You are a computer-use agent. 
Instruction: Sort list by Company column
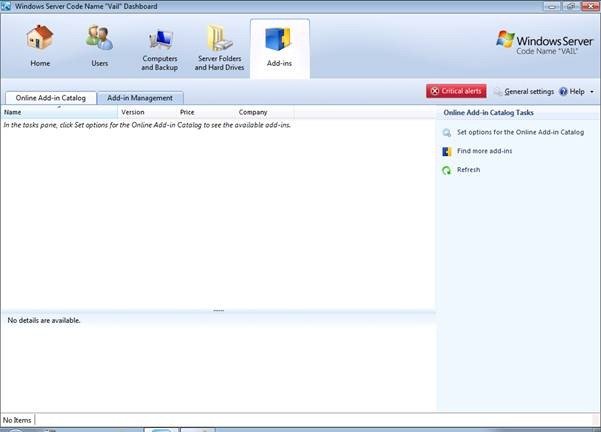264,112
